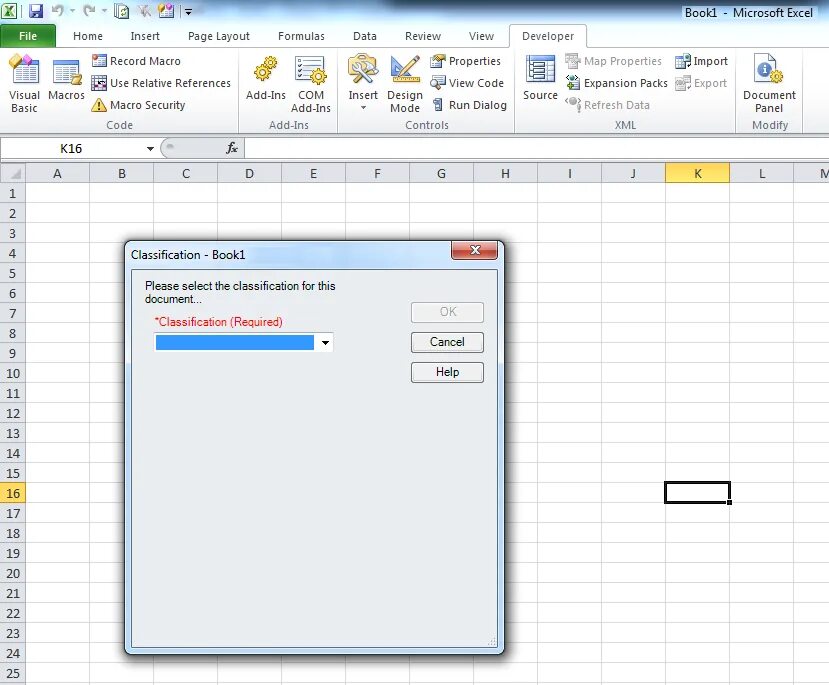Select row 1 header

(x=13, y=193)
